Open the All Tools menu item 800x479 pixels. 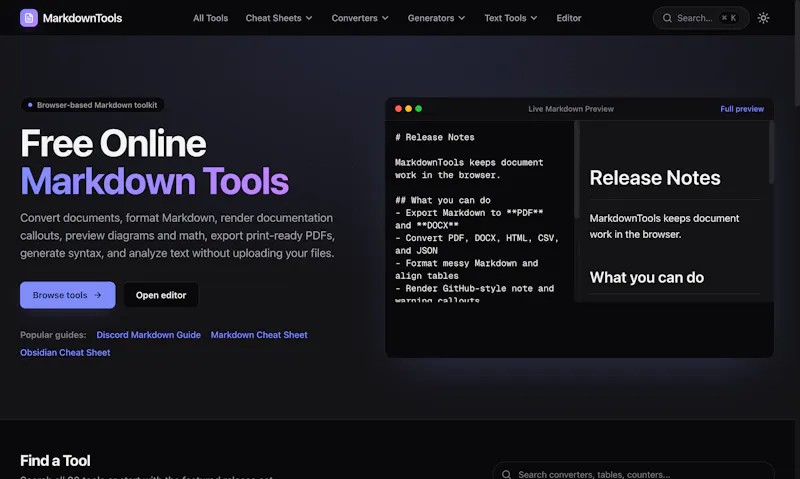point(210,18)
